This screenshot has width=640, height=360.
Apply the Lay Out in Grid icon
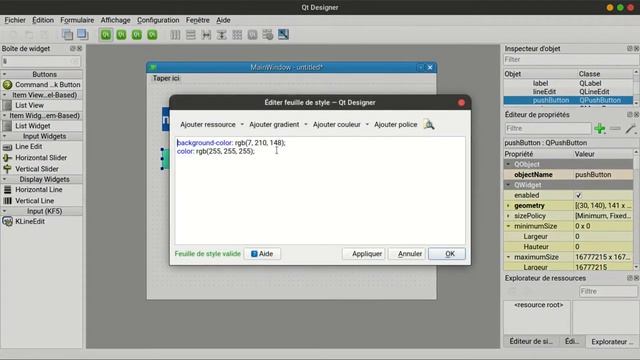[x=237, y=35]
